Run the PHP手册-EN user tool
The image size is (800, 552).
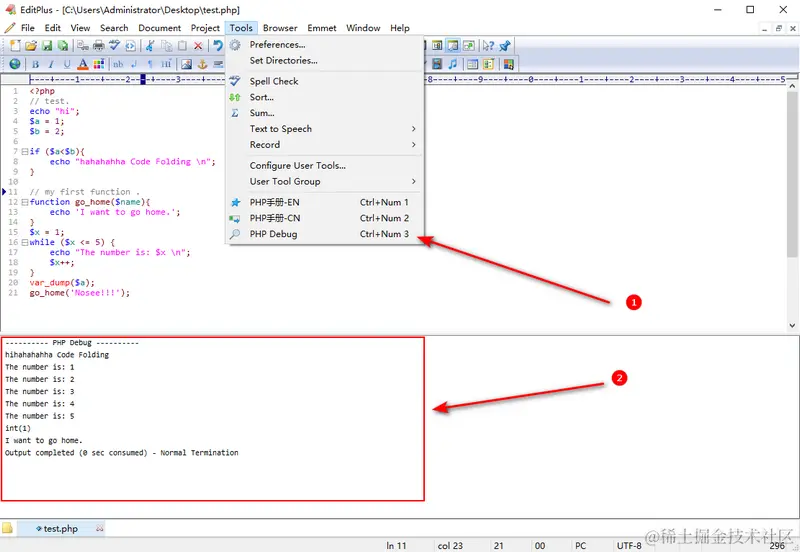pyautogui.click(x=324, y=203)
